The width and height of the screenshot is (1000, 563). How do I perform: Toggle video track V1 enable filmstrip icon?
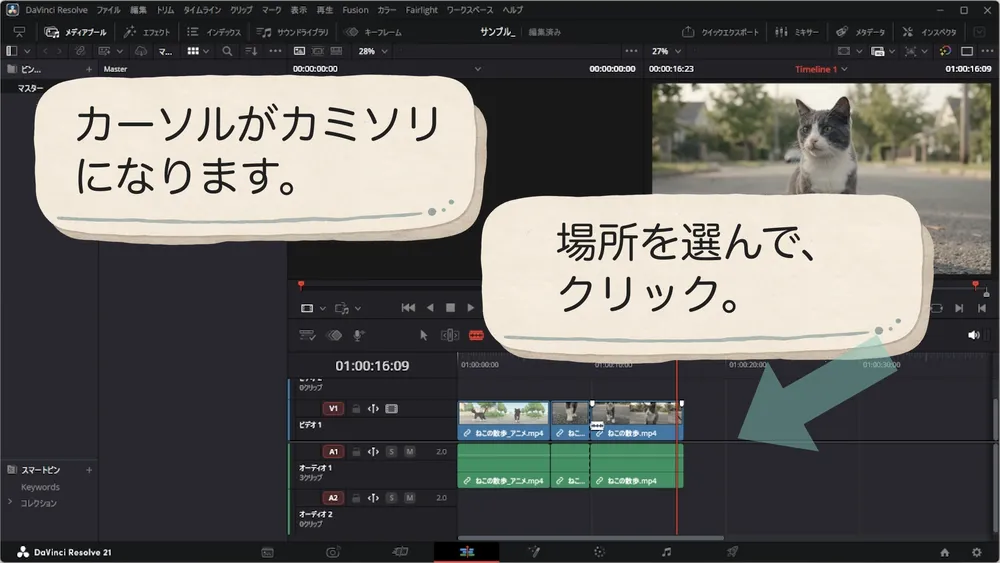[392, 409]
